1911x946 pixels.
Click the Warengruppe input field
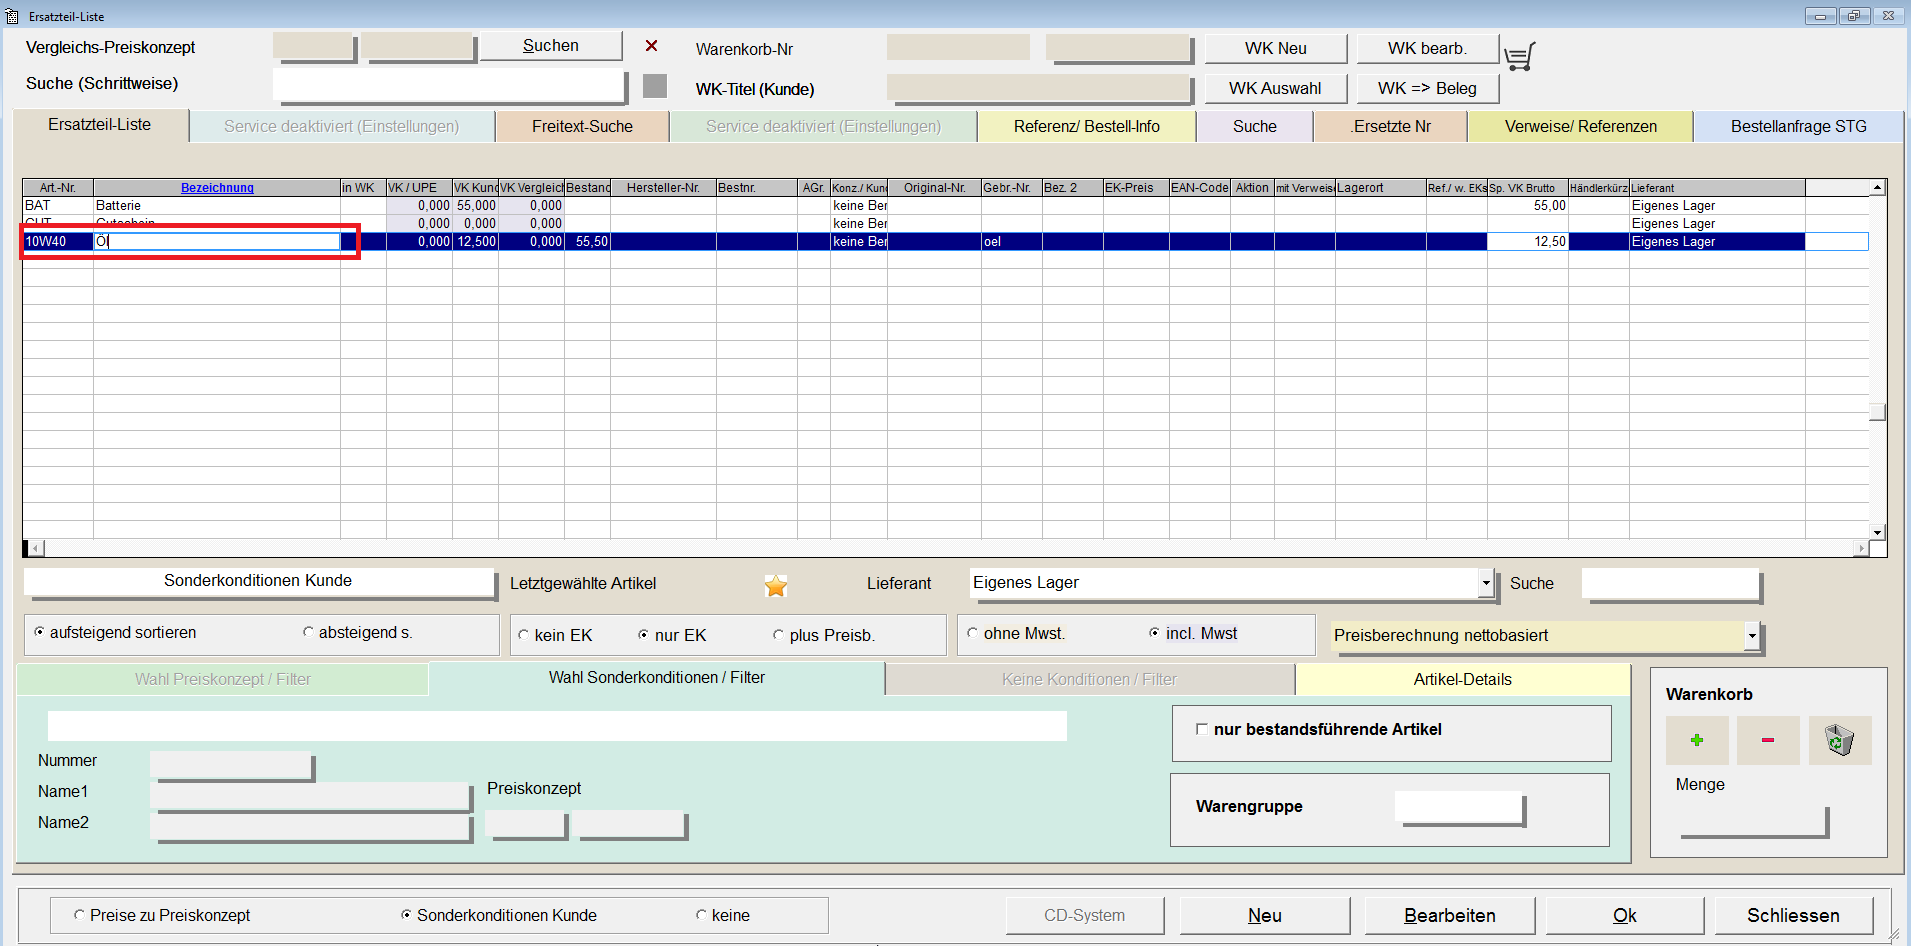click(1459, 807)
